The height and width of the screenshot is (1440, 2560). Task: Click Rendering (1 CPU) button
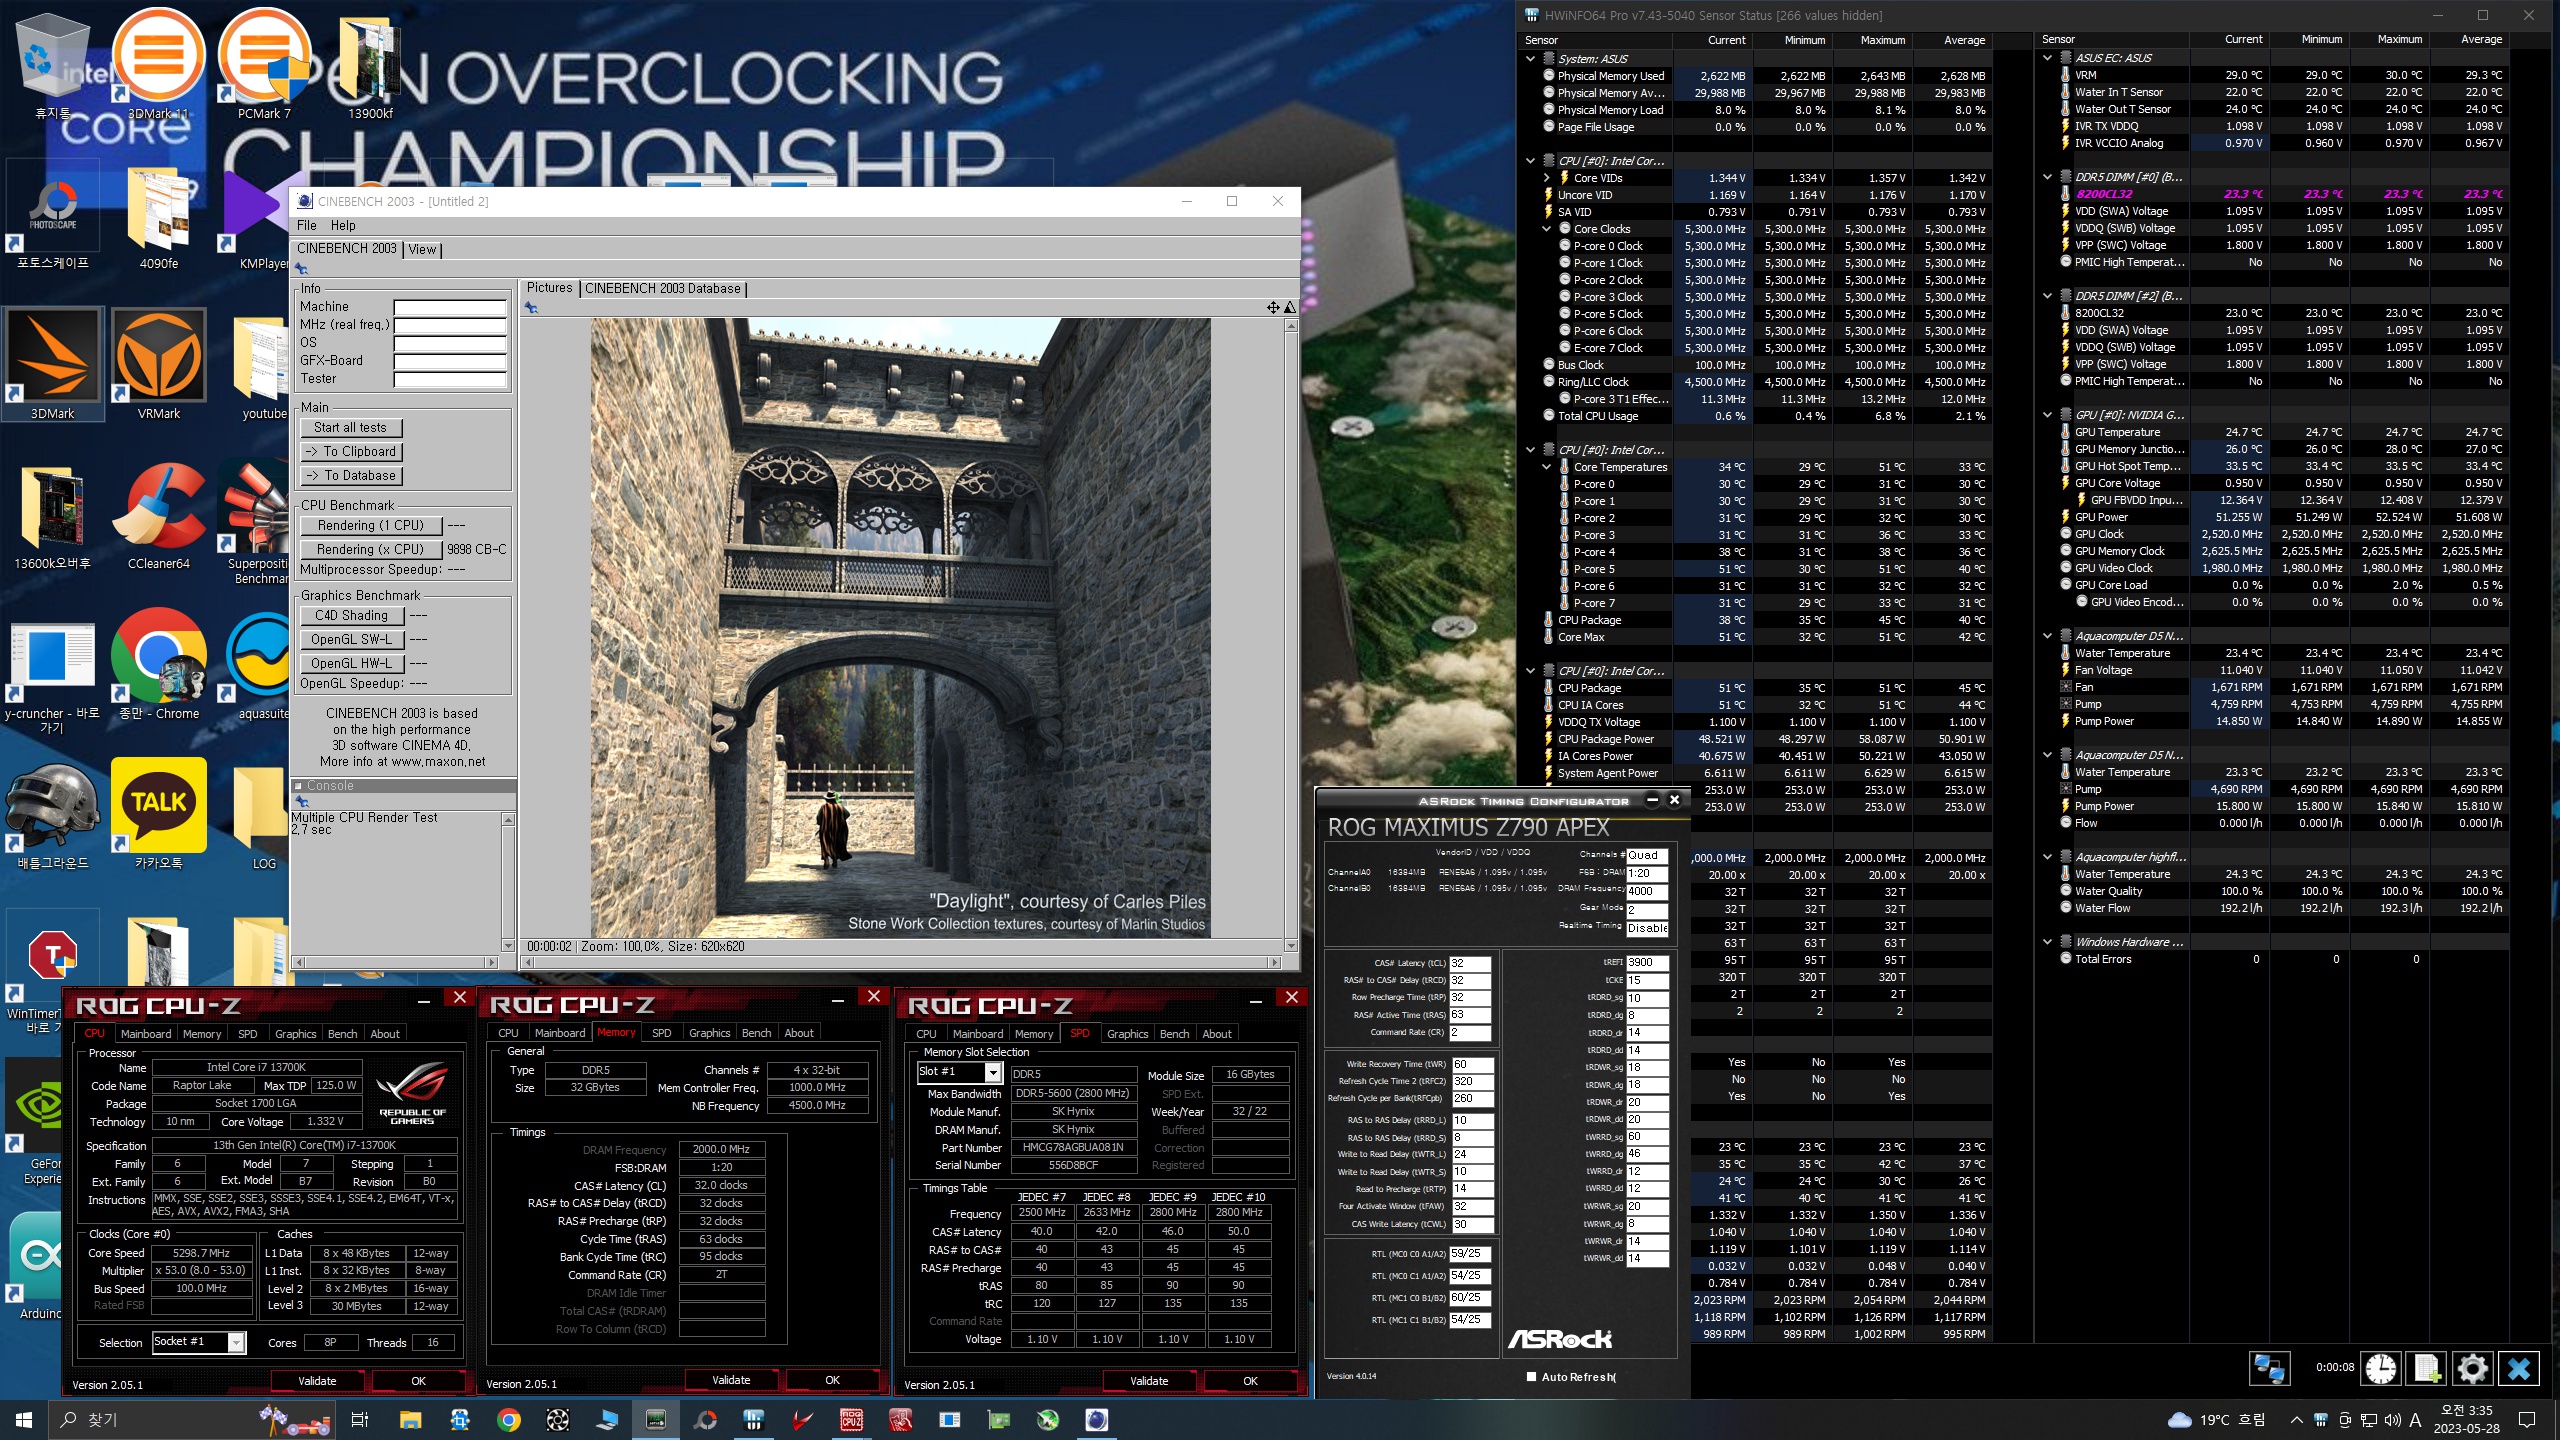click(x=370, y=525)
